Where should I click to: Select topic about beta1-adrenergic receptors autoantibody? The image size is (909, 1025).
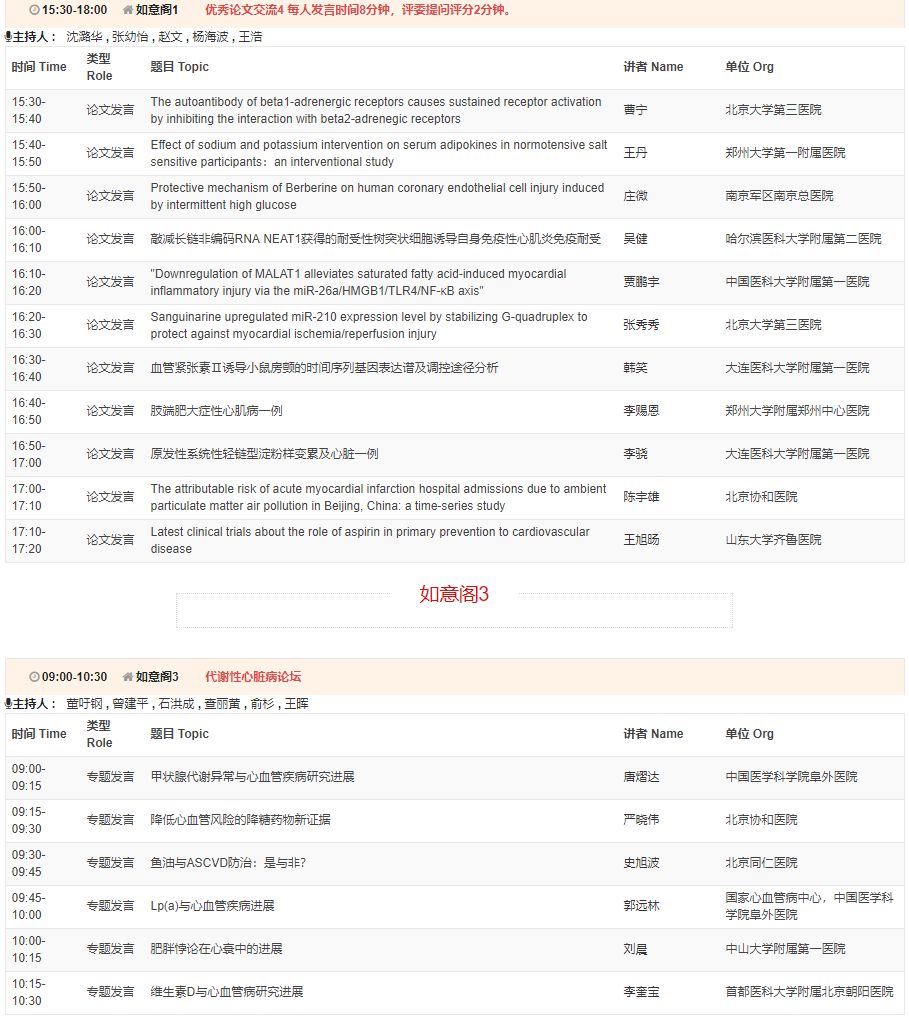(x=376, y=110)
